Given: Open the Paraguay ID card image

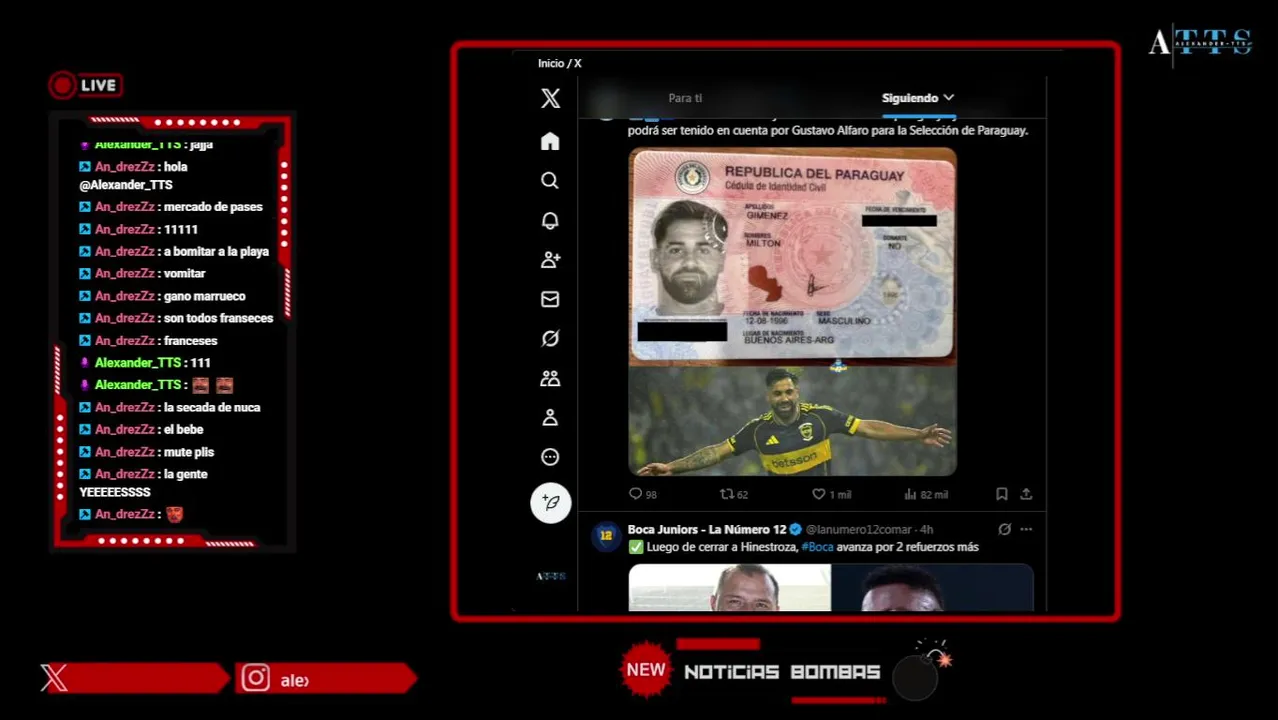Looking at the screenshot, I should coord(793,256).
